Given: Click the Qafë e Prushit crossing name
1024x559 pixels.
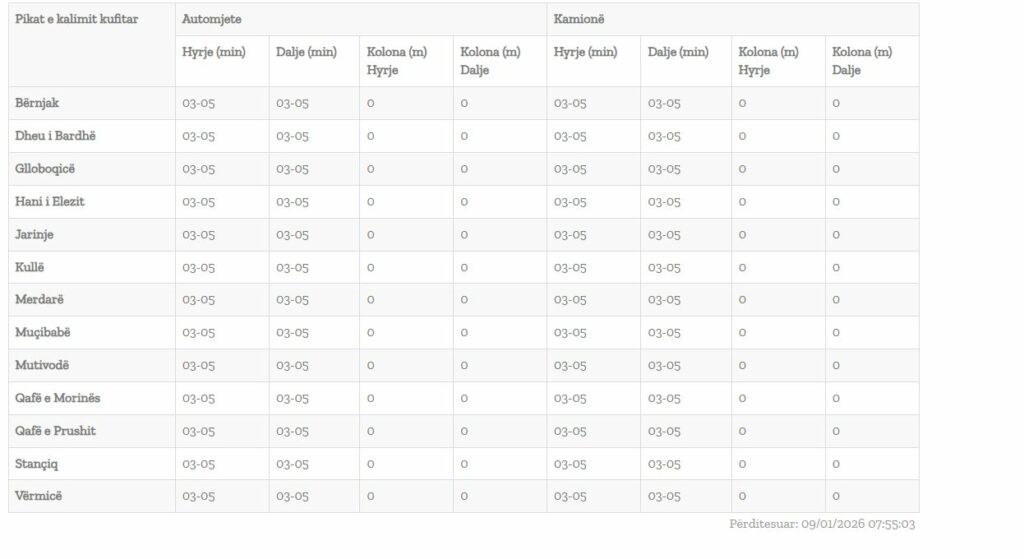Looking at the screenshot, I should tap(56, 431).
